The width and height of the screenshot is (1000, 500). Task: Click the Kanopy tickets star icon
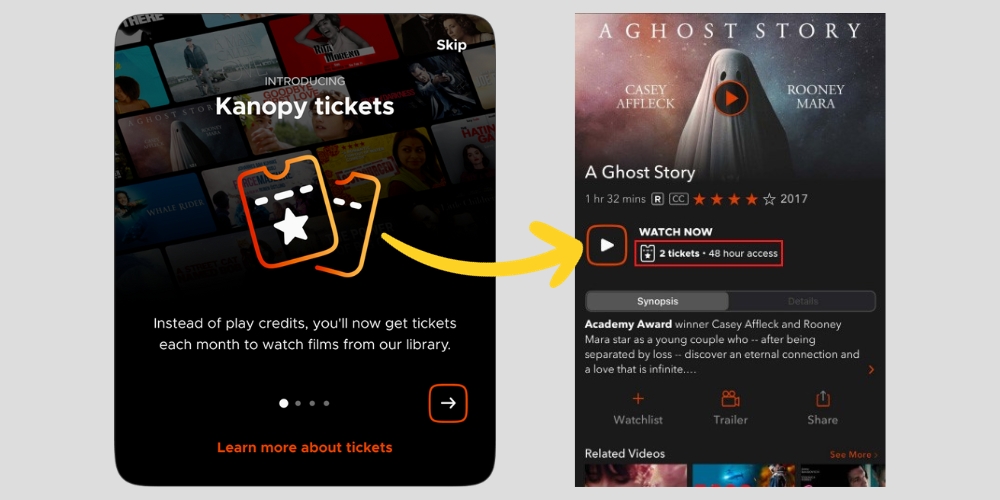coord(308,215)
